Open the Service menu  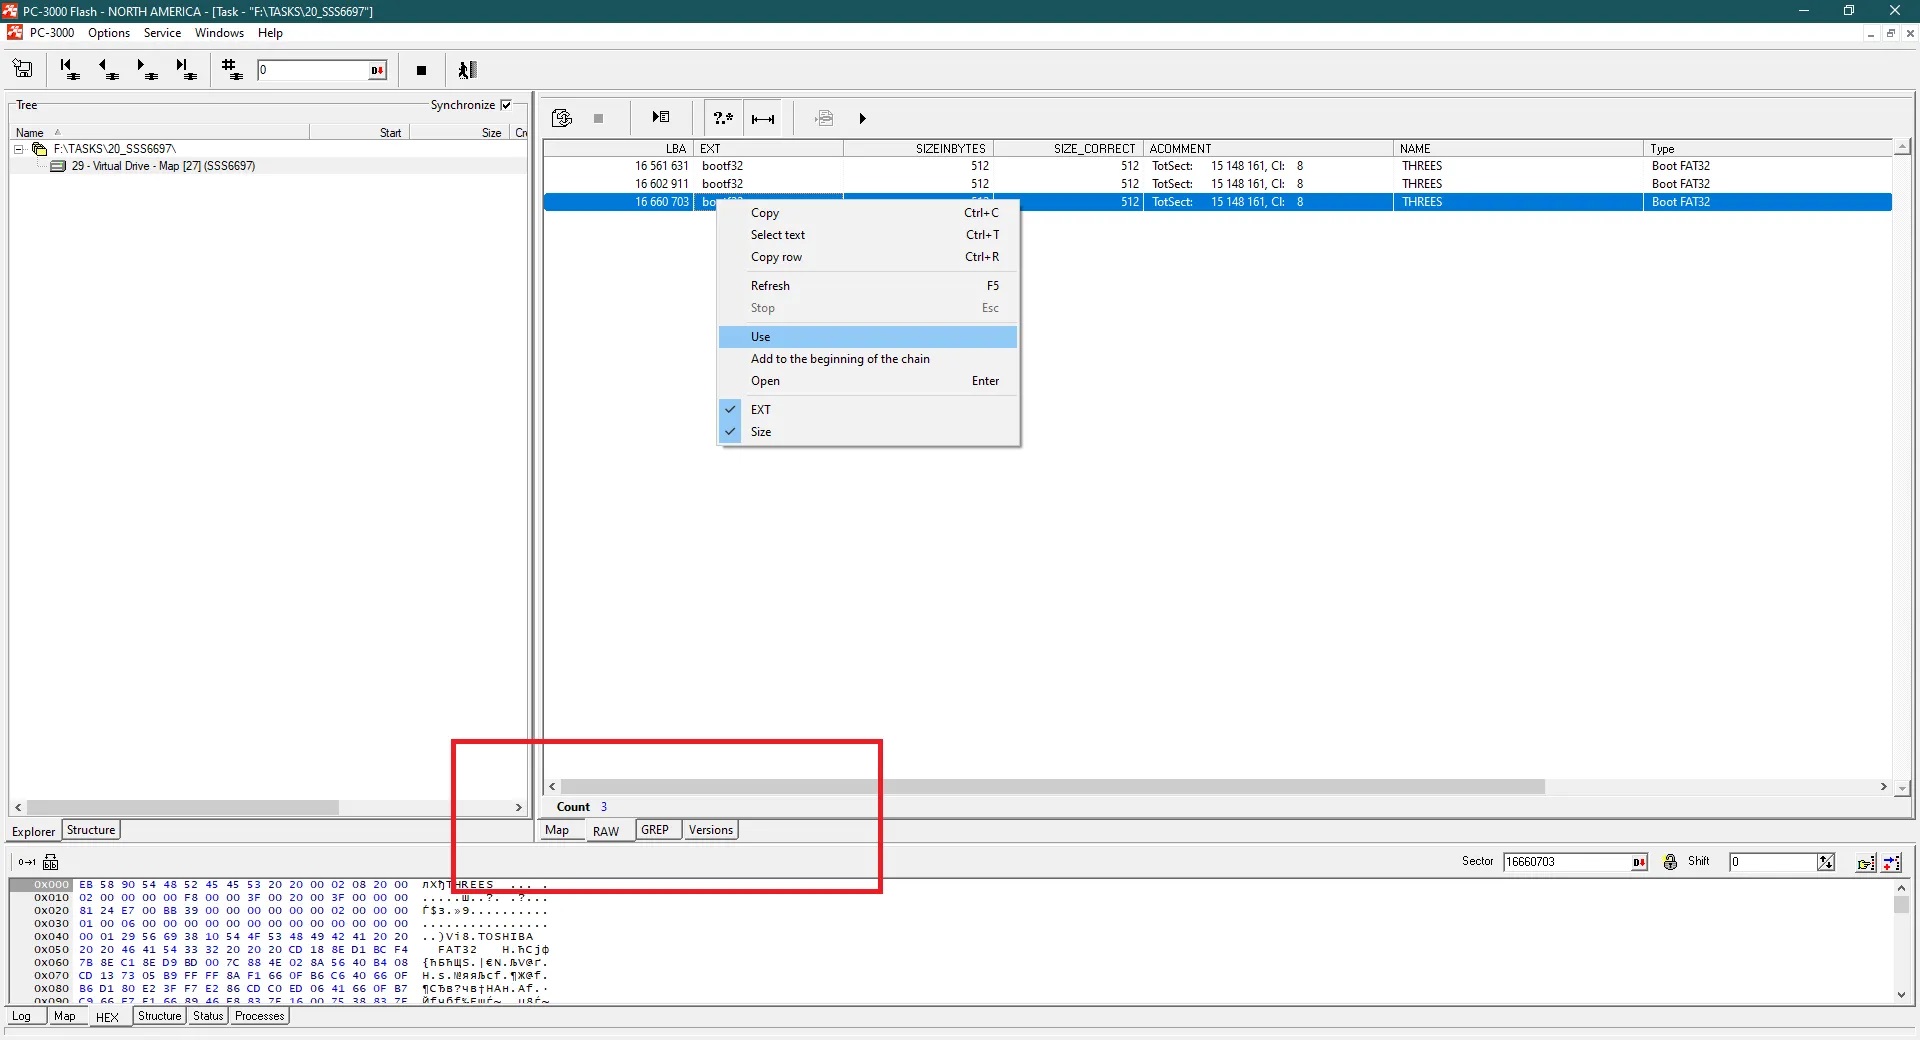[162, 33]
